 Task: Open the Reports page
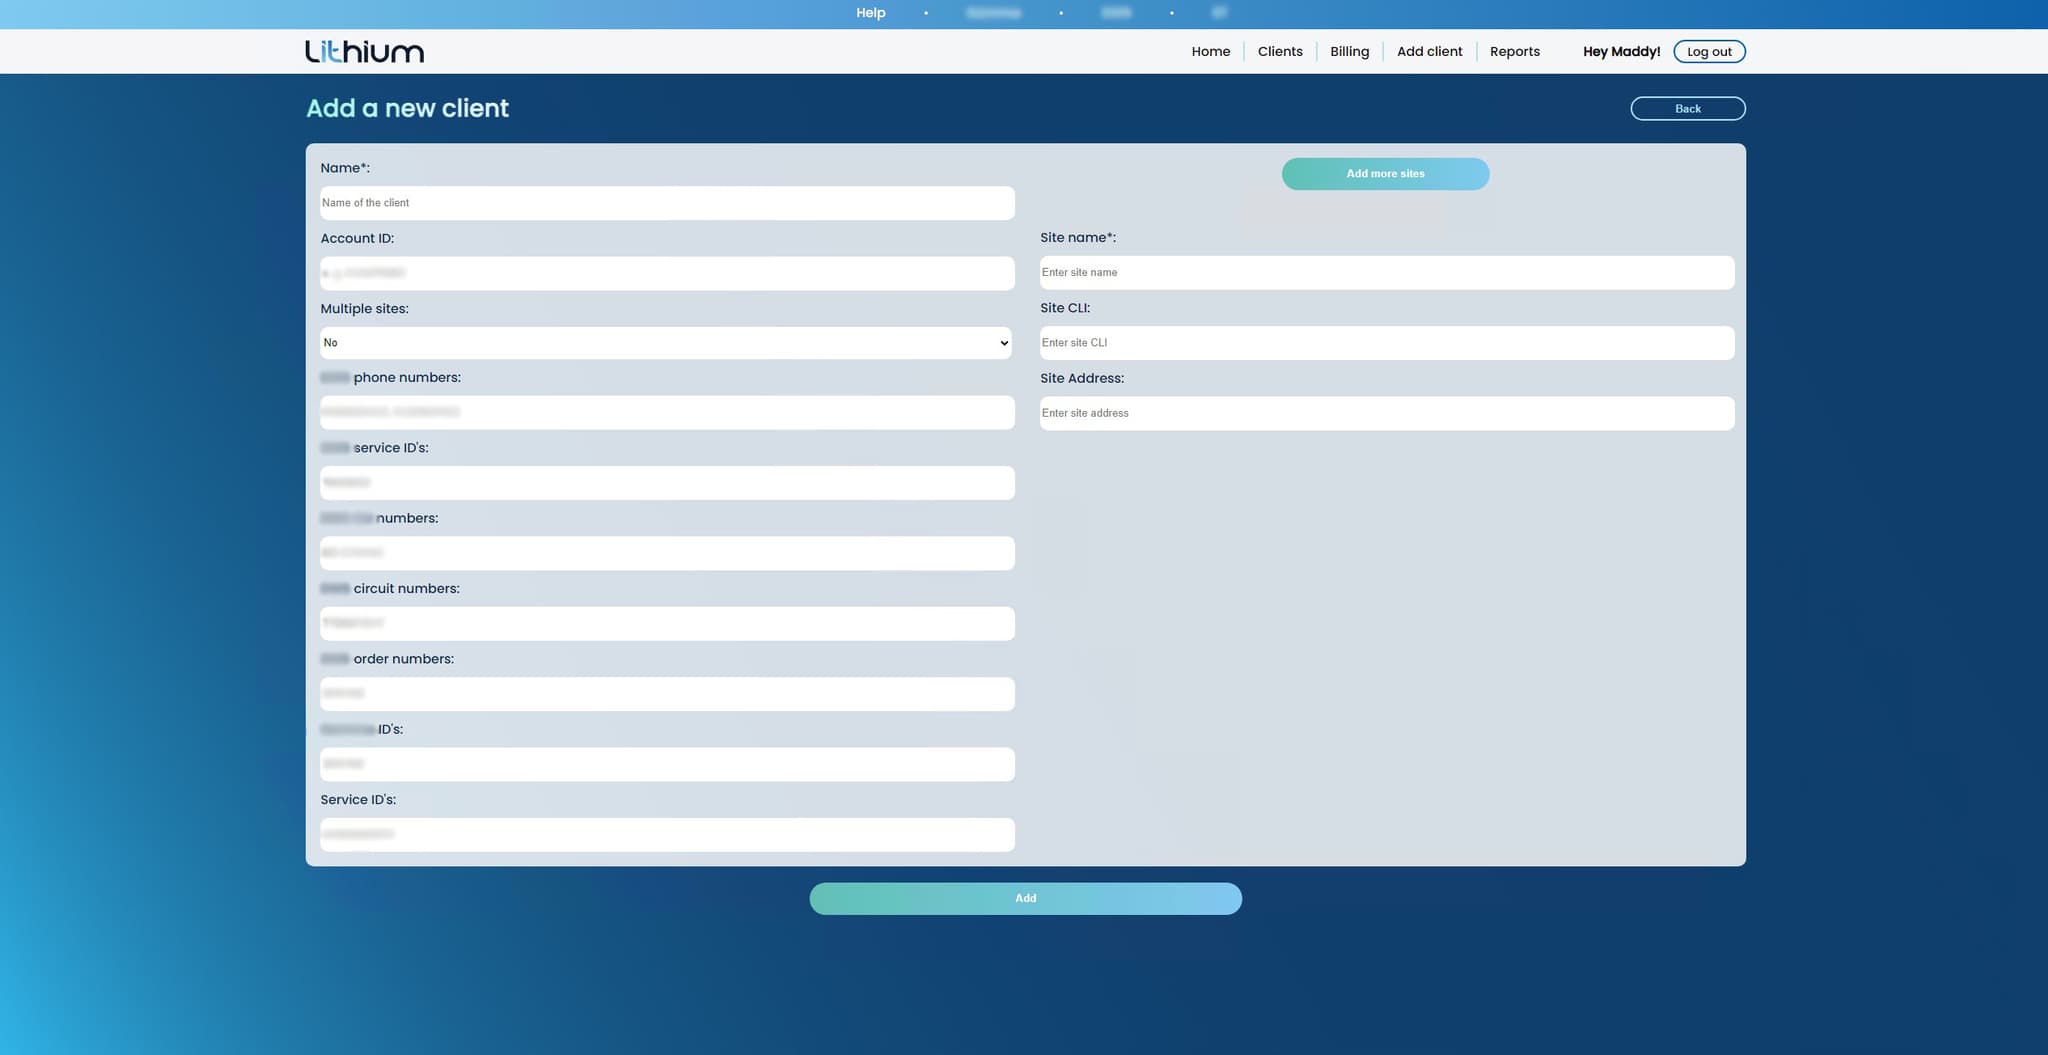click(1514, 52)
